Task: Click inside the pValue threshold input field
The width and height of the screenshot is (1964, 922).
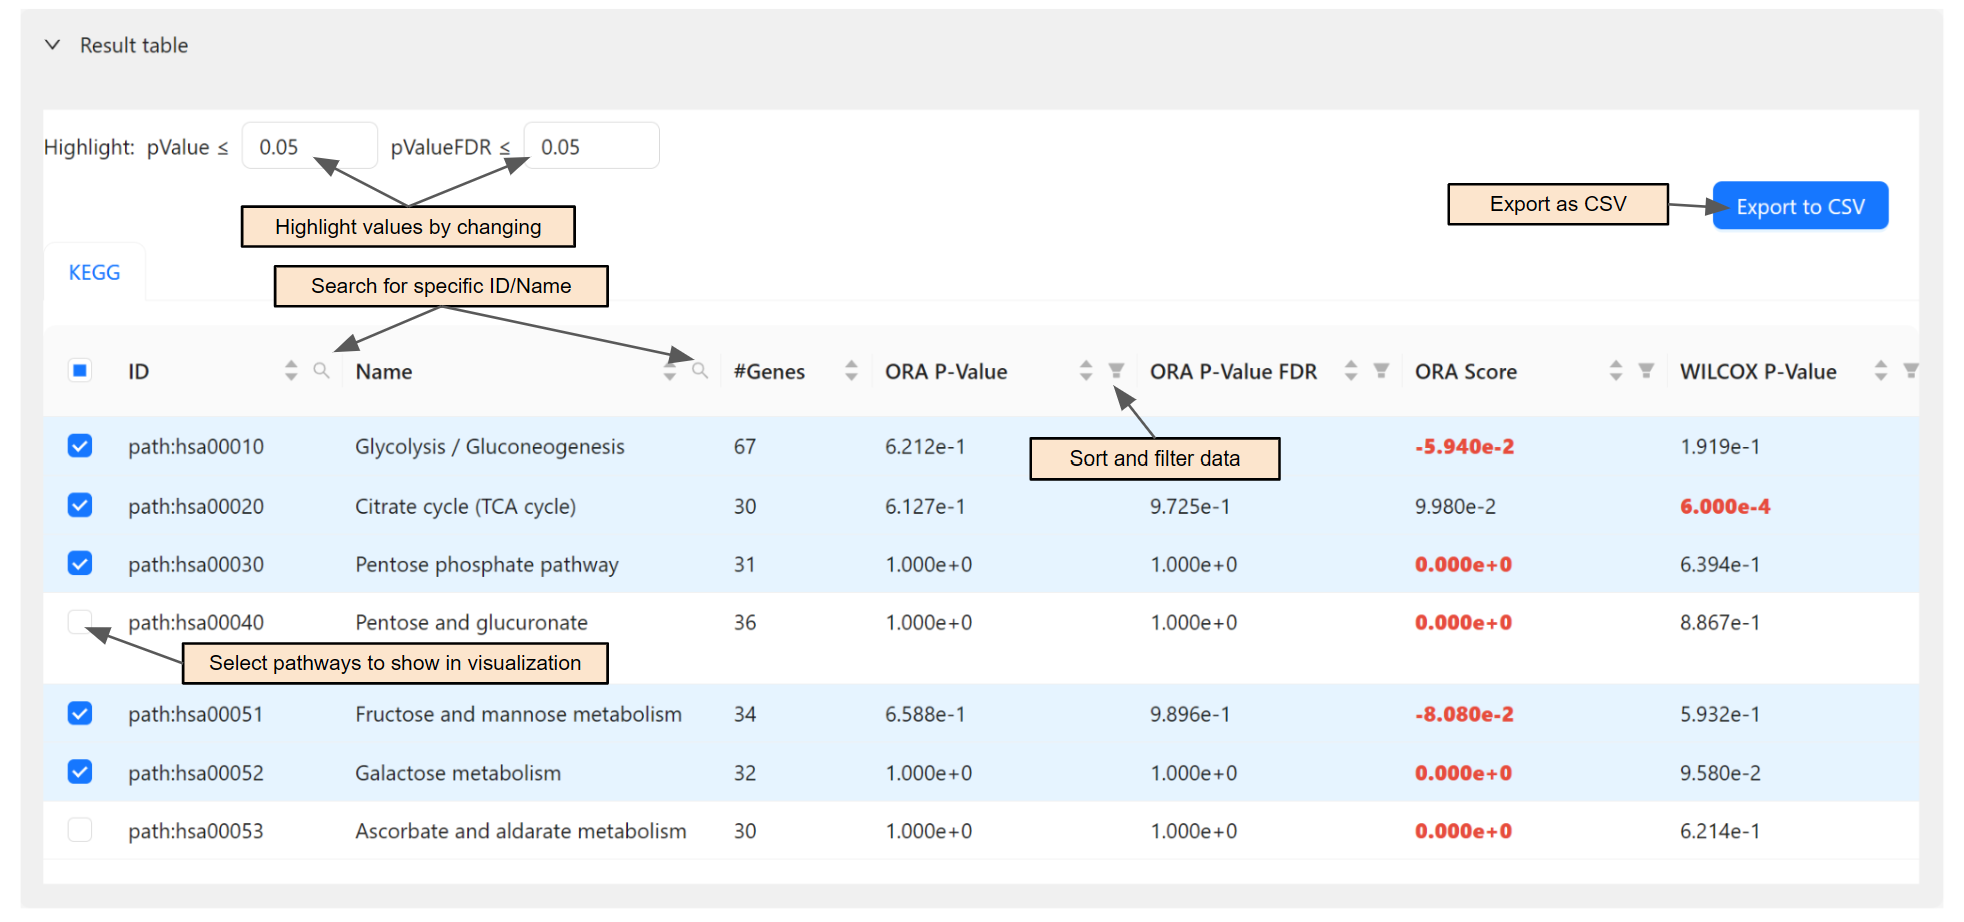Action: coord(310,145)
